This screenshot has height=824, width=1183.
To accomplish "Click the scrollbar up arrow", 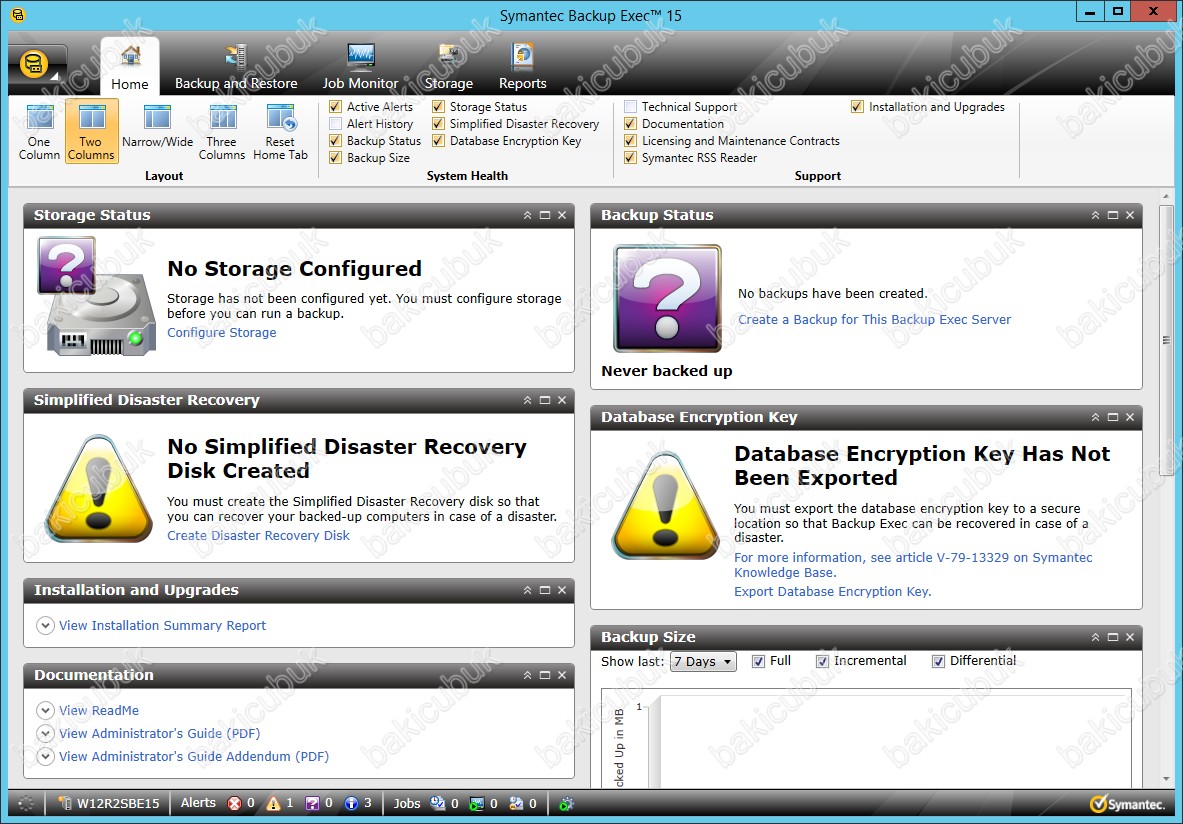I will point(1166,197).
